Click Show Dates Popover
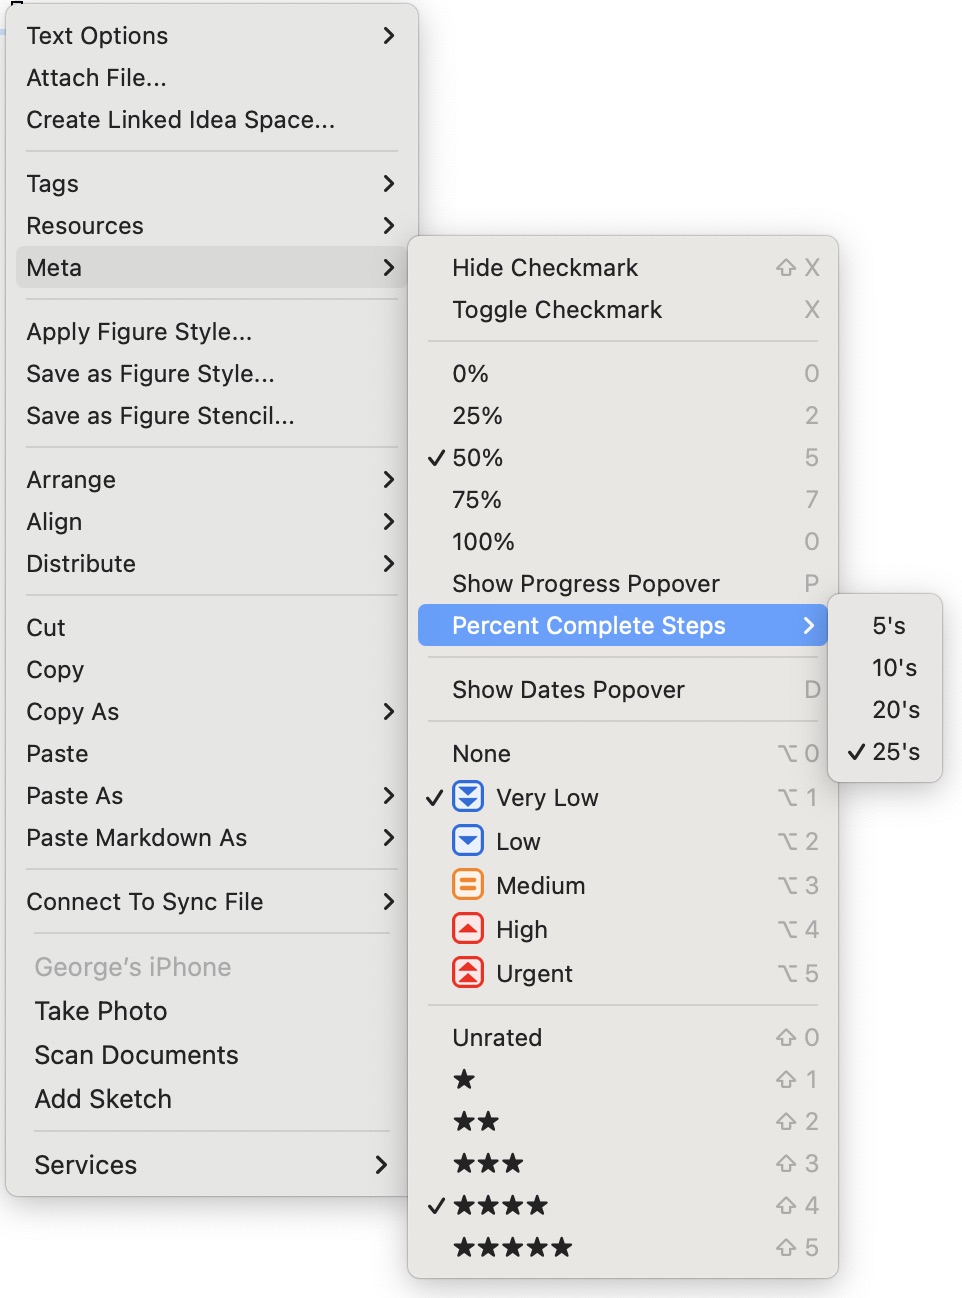962x1298 pixels. (x=568, y=690)
